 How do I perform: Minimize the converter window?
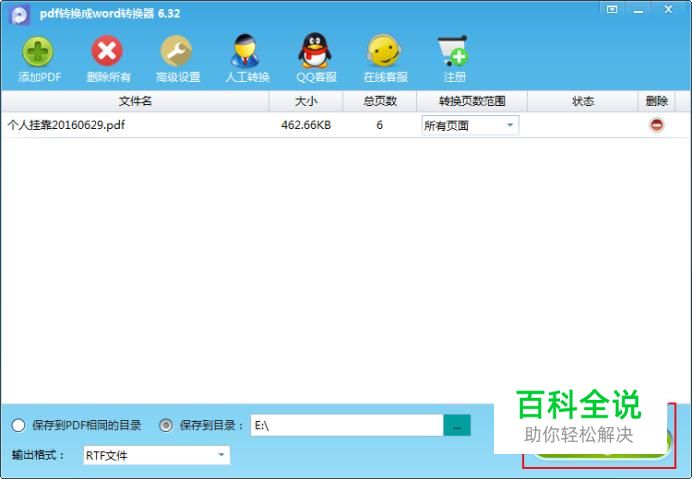pos(638,11)
